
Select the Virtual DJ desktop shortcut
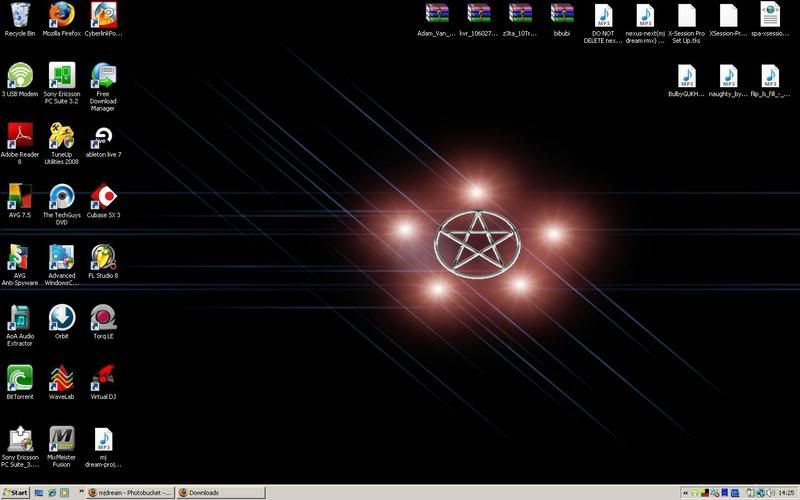click(x=103, y=378)
